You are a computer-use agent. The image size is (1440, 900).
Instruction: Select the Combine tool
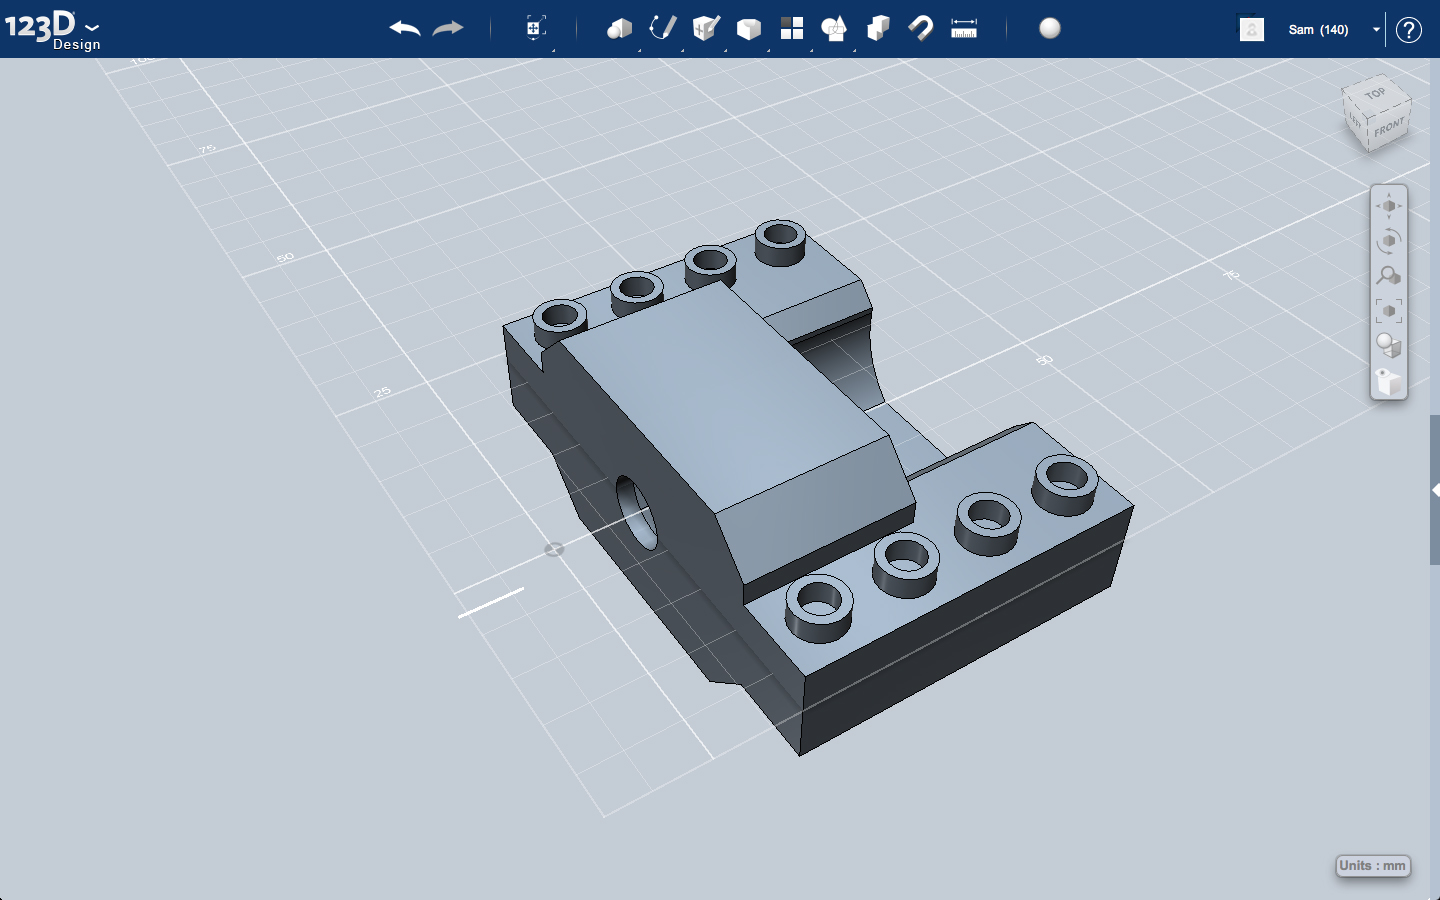[x=877, y=29]
